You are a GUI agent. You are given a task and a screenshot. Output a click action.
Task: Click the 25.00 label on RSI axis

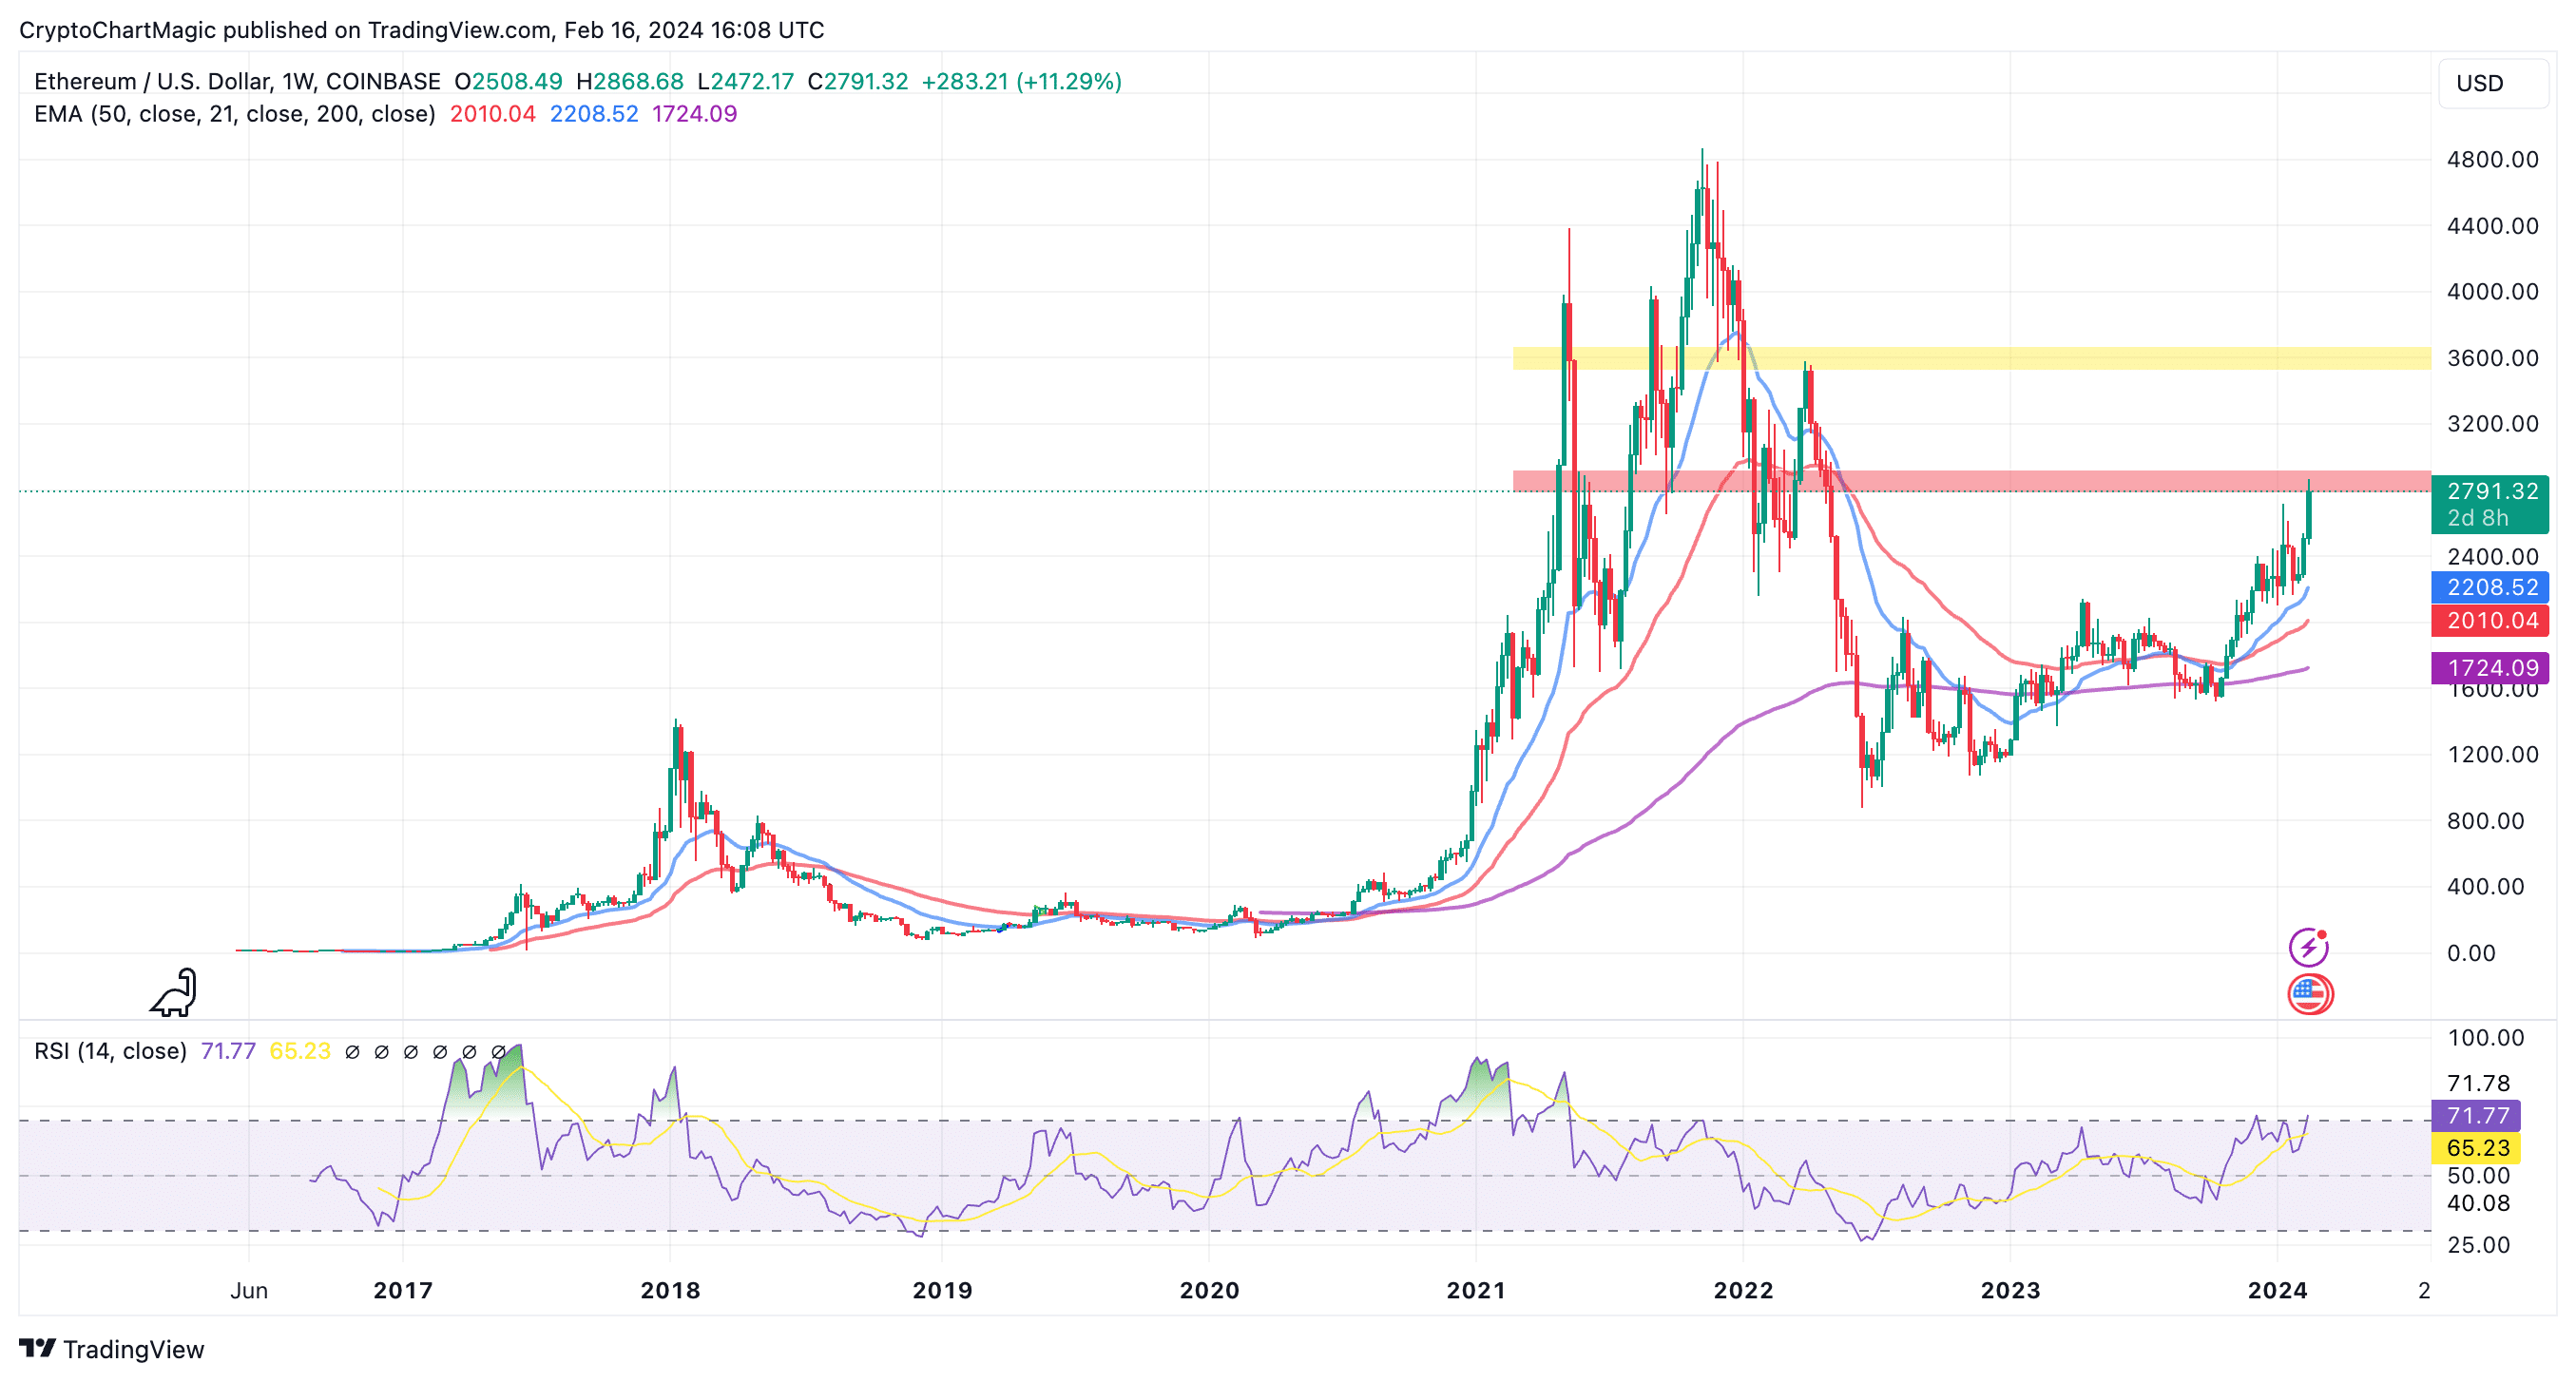pos(2478,1245)
